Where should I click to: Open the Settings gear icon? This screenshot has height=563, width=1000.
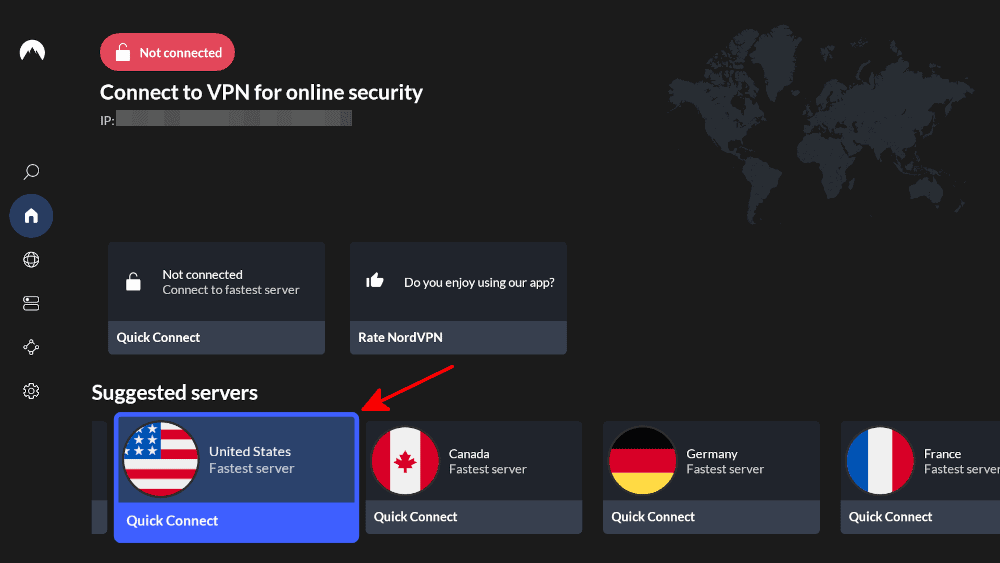click(31, 391)
